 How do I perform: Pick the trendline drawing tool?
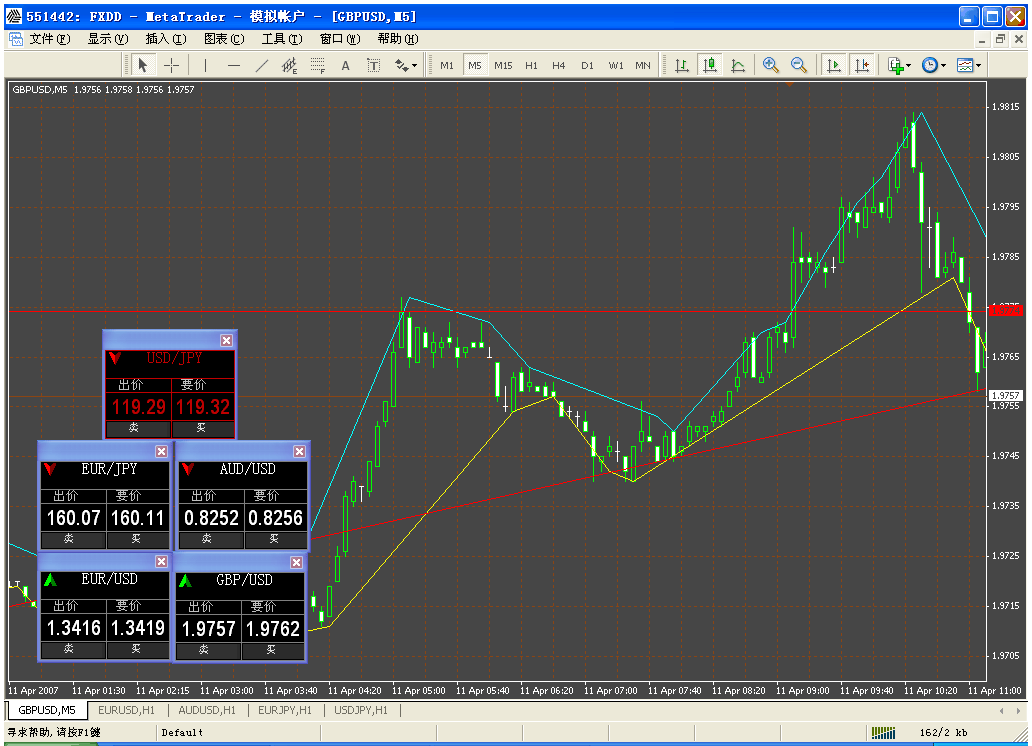coord(261,65)
